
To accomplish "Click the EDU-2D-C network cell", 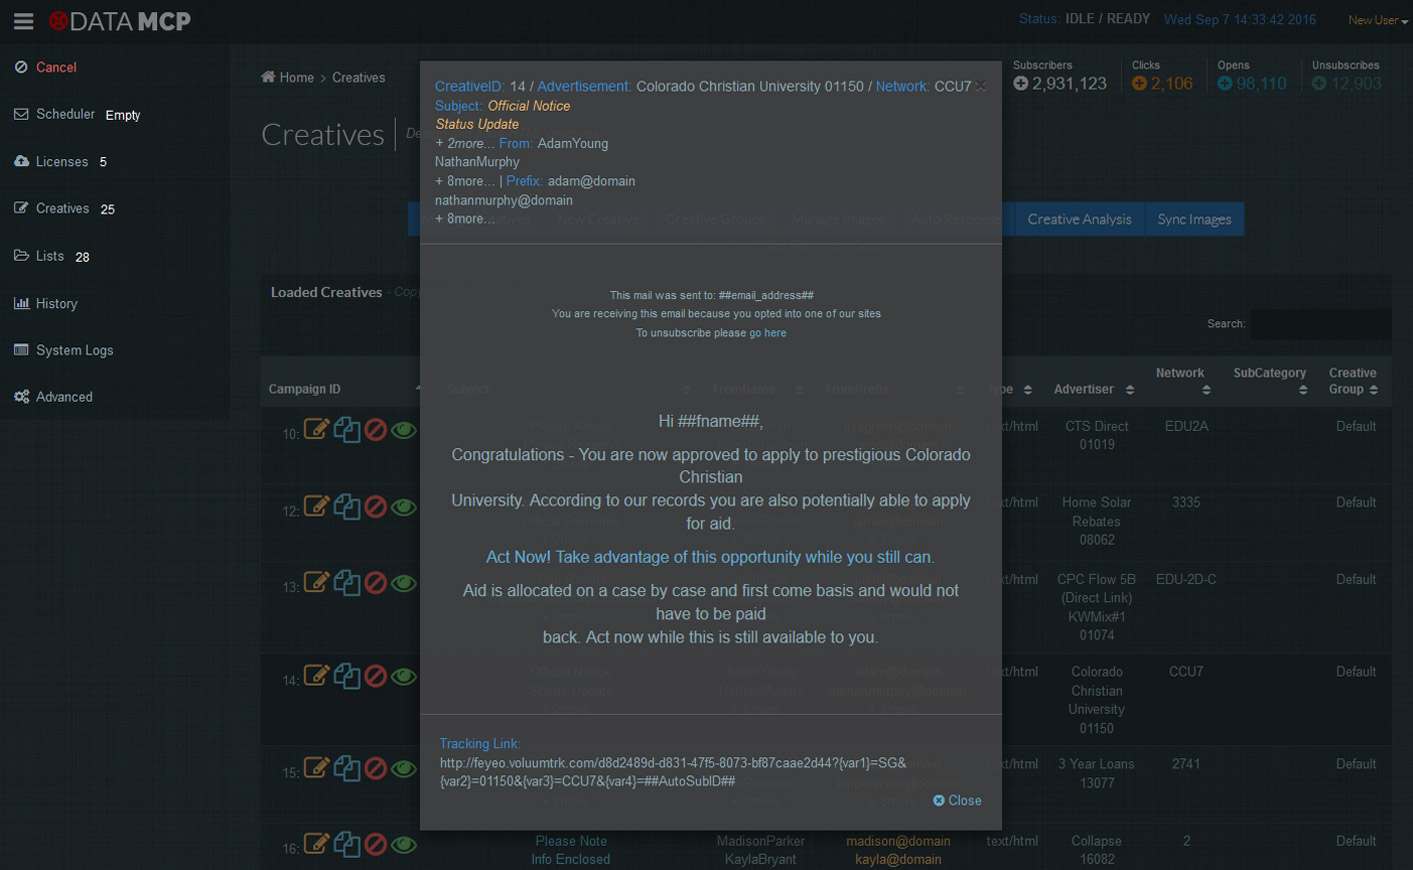I will 1186,579.
